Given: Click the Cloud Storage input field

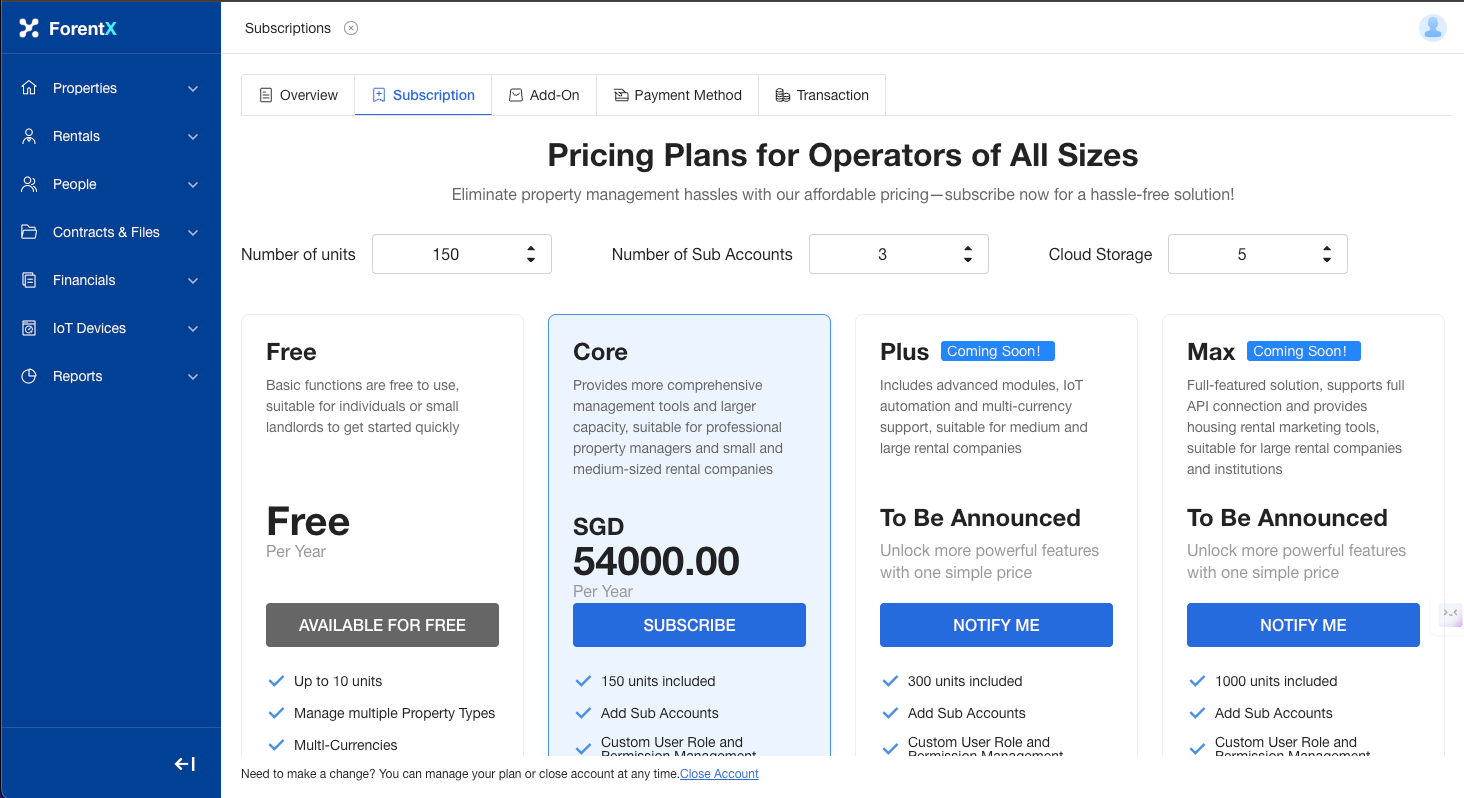Looking at the screenshot, I should pos(1241,254).
